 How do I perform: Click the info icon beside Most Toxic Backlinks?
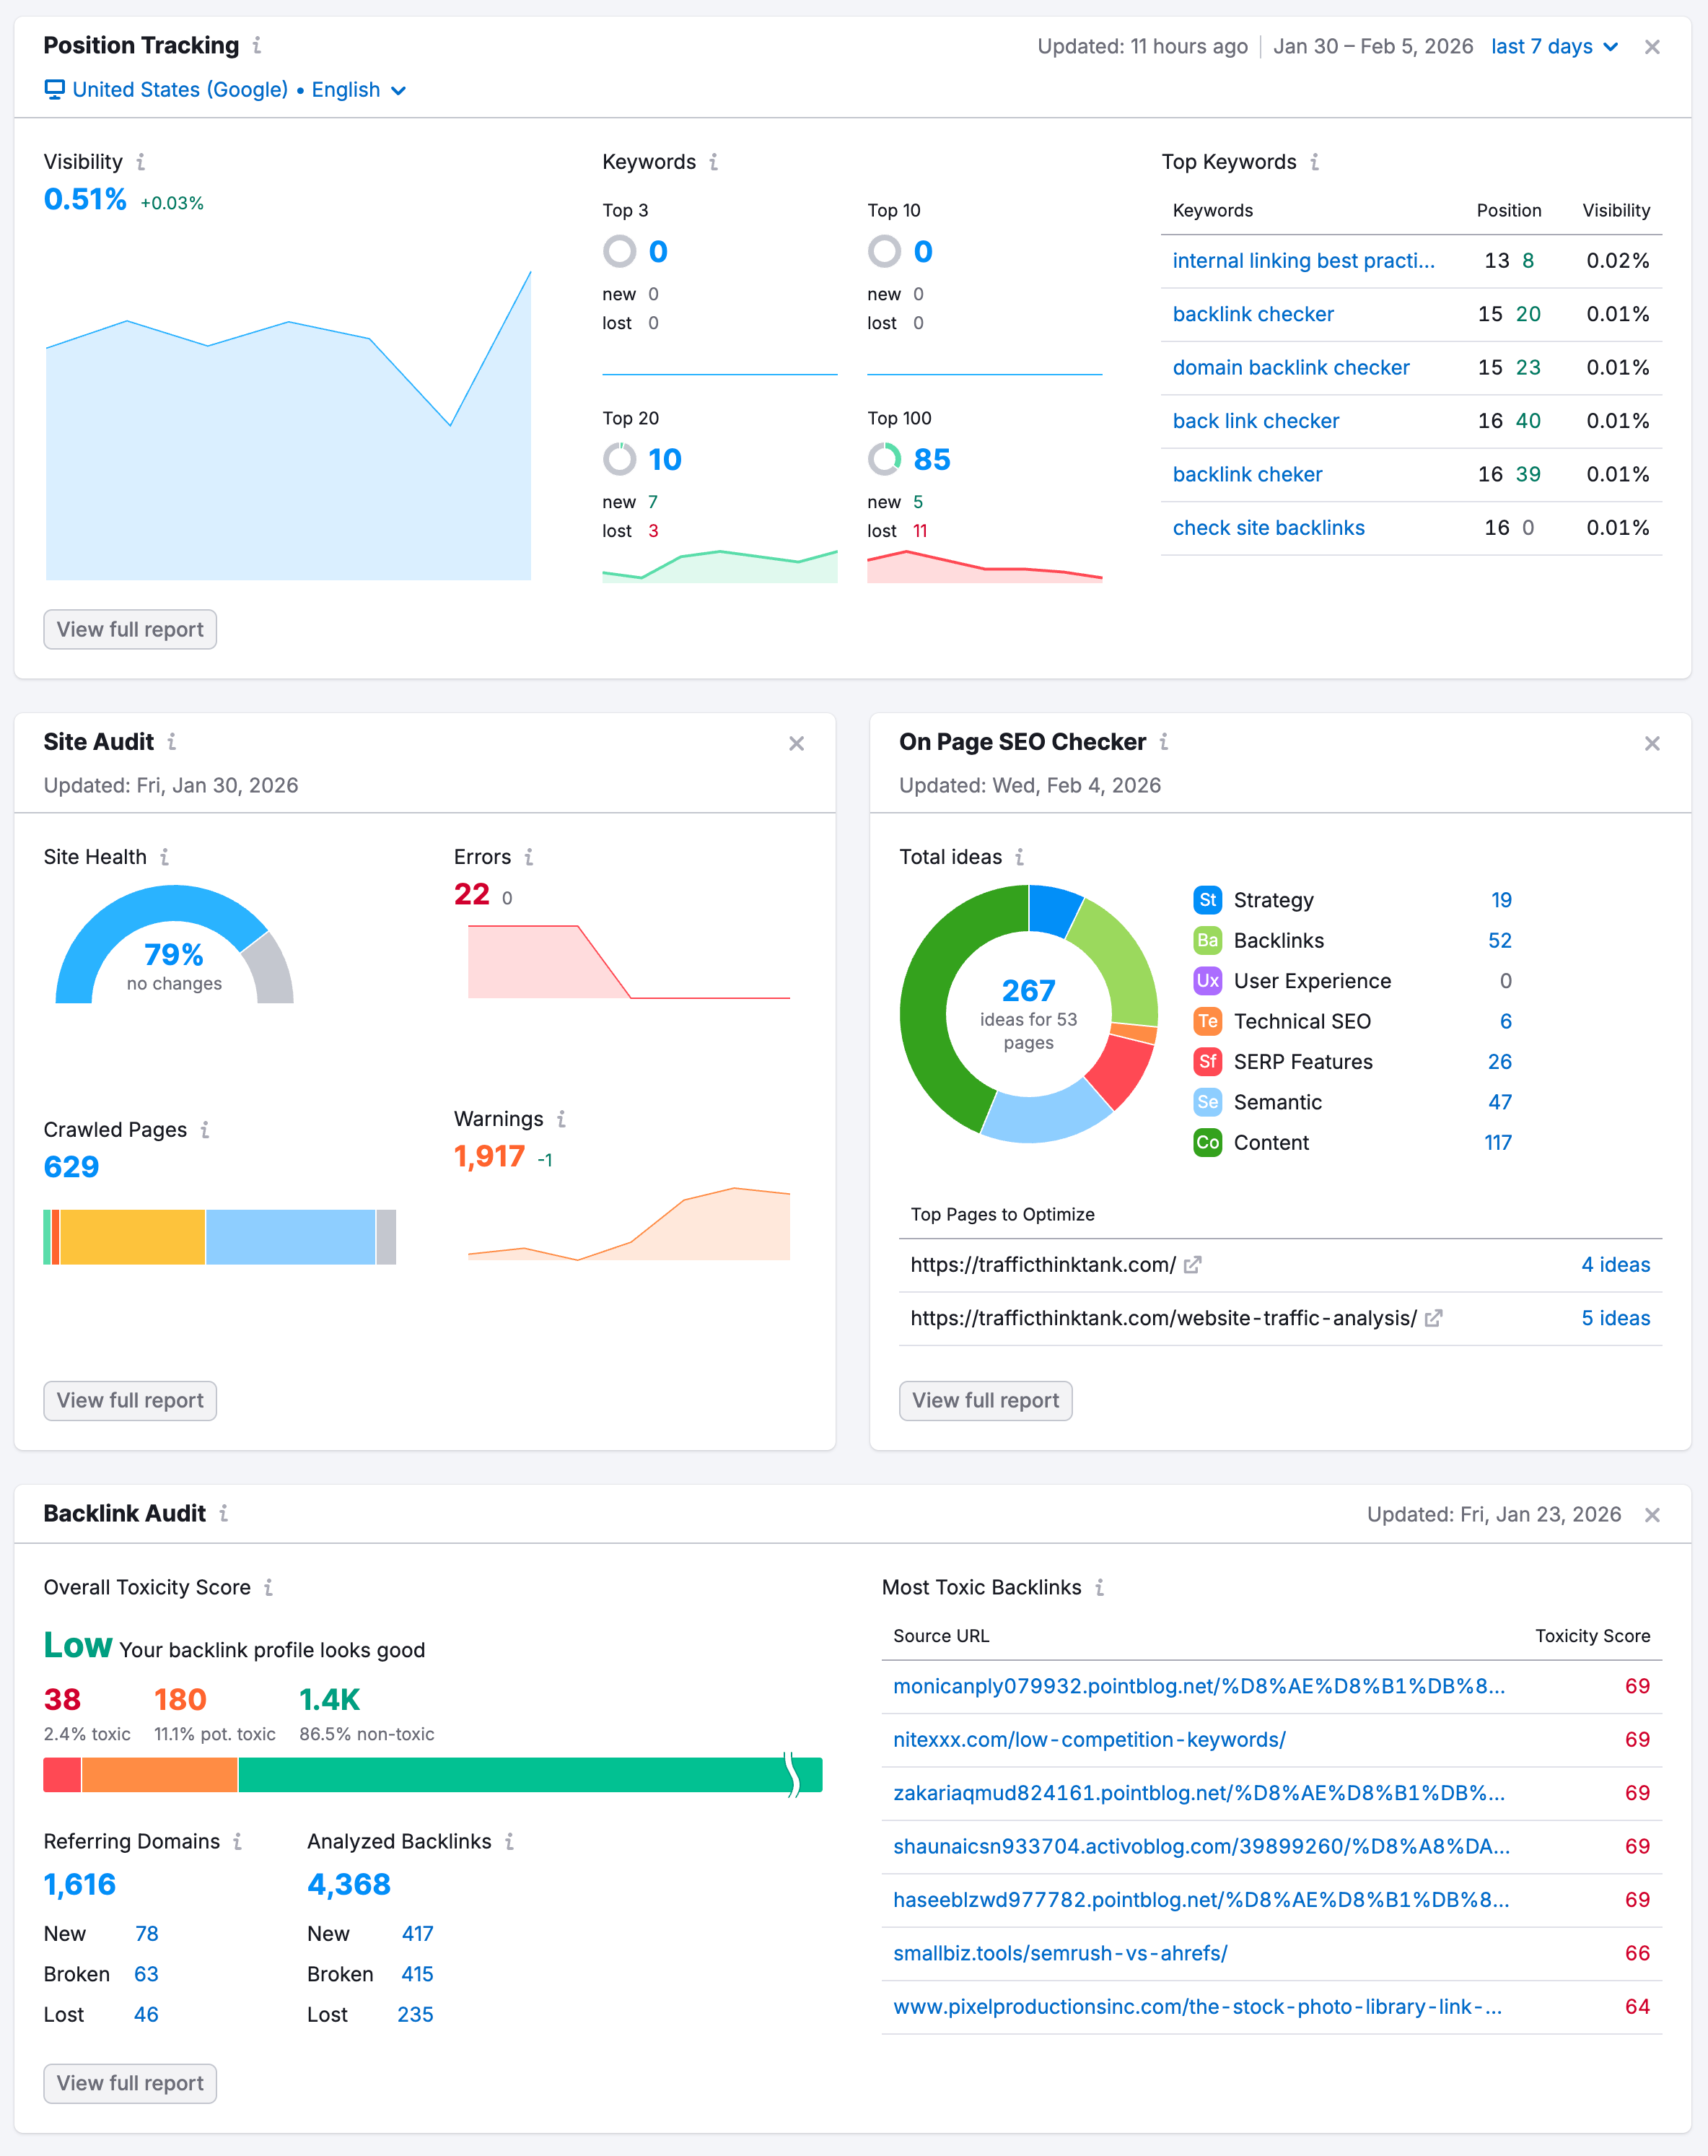[x=1100, y=1587]
